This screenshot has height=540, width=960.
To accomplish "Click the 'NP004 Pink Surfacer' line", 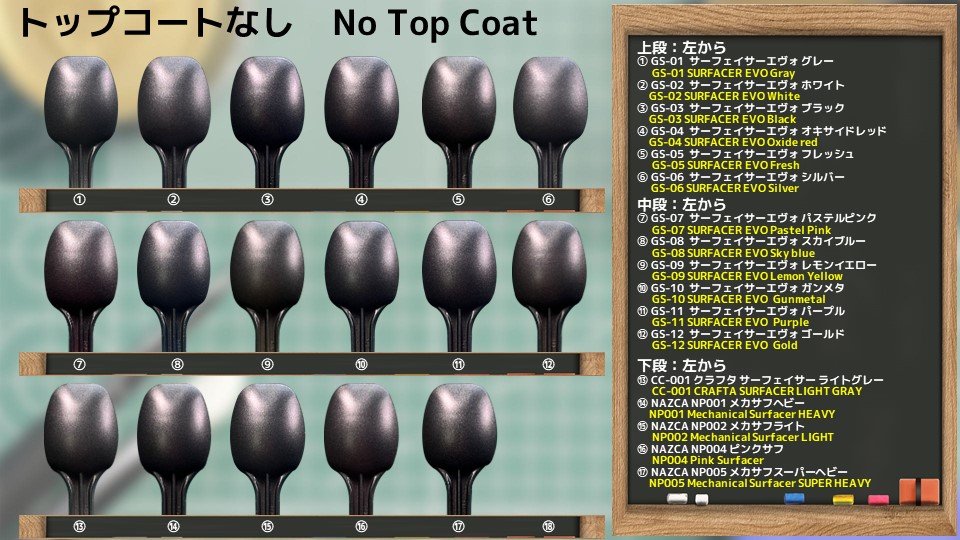I will [707, 460].
